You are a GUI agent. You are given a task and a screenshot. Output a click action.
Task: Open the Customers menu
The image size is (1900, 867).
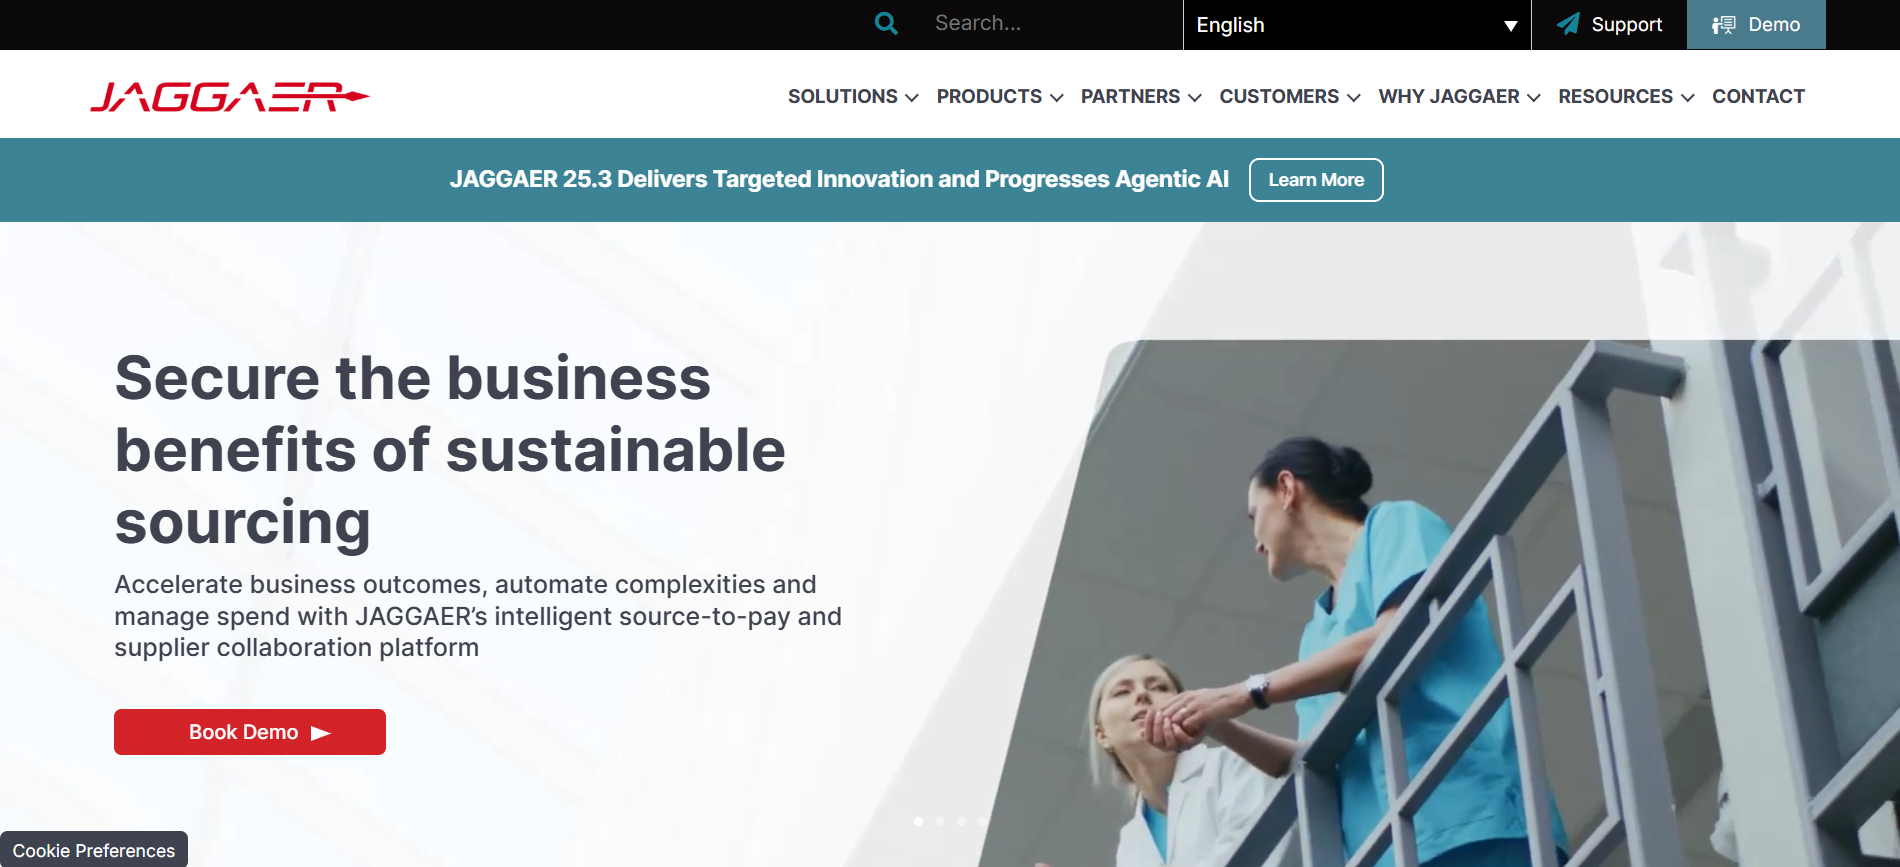[1289, 96]
